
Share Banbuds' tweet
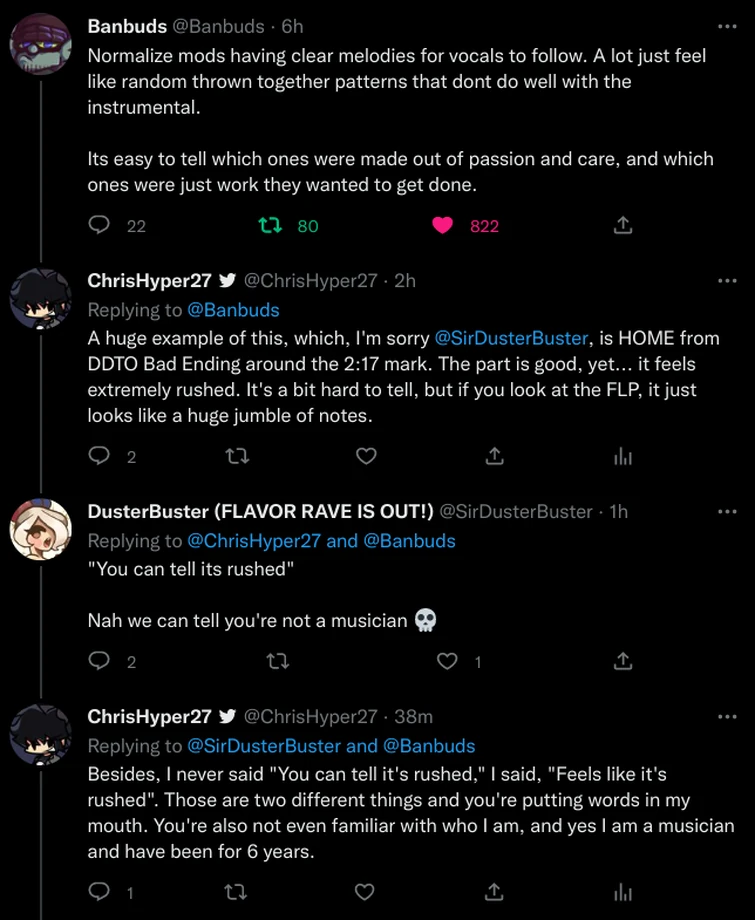622,226
